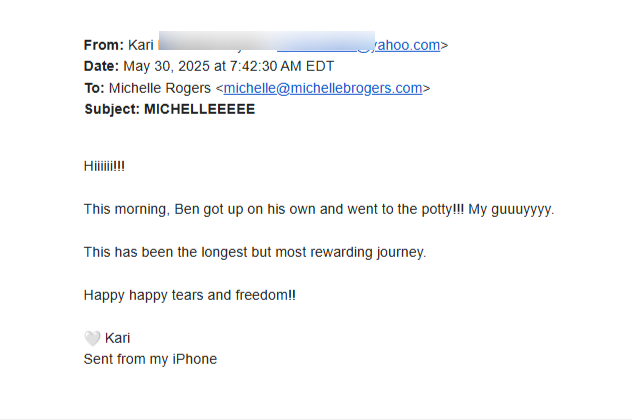The height and width of the screenshot is (420, 632).
Task: Open the michelle@michellebrogers.com email link
Action: (322, 88)
